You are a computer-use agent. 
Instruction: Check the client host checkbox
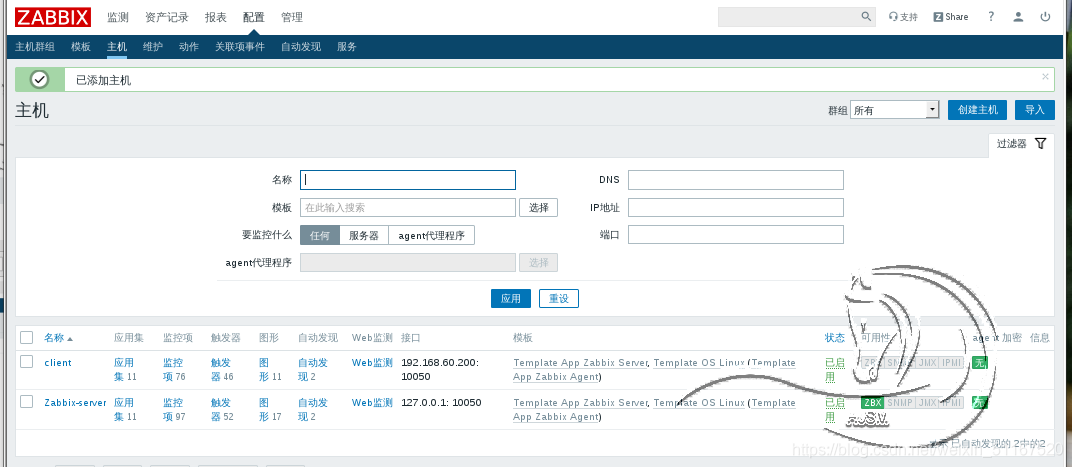27,362
